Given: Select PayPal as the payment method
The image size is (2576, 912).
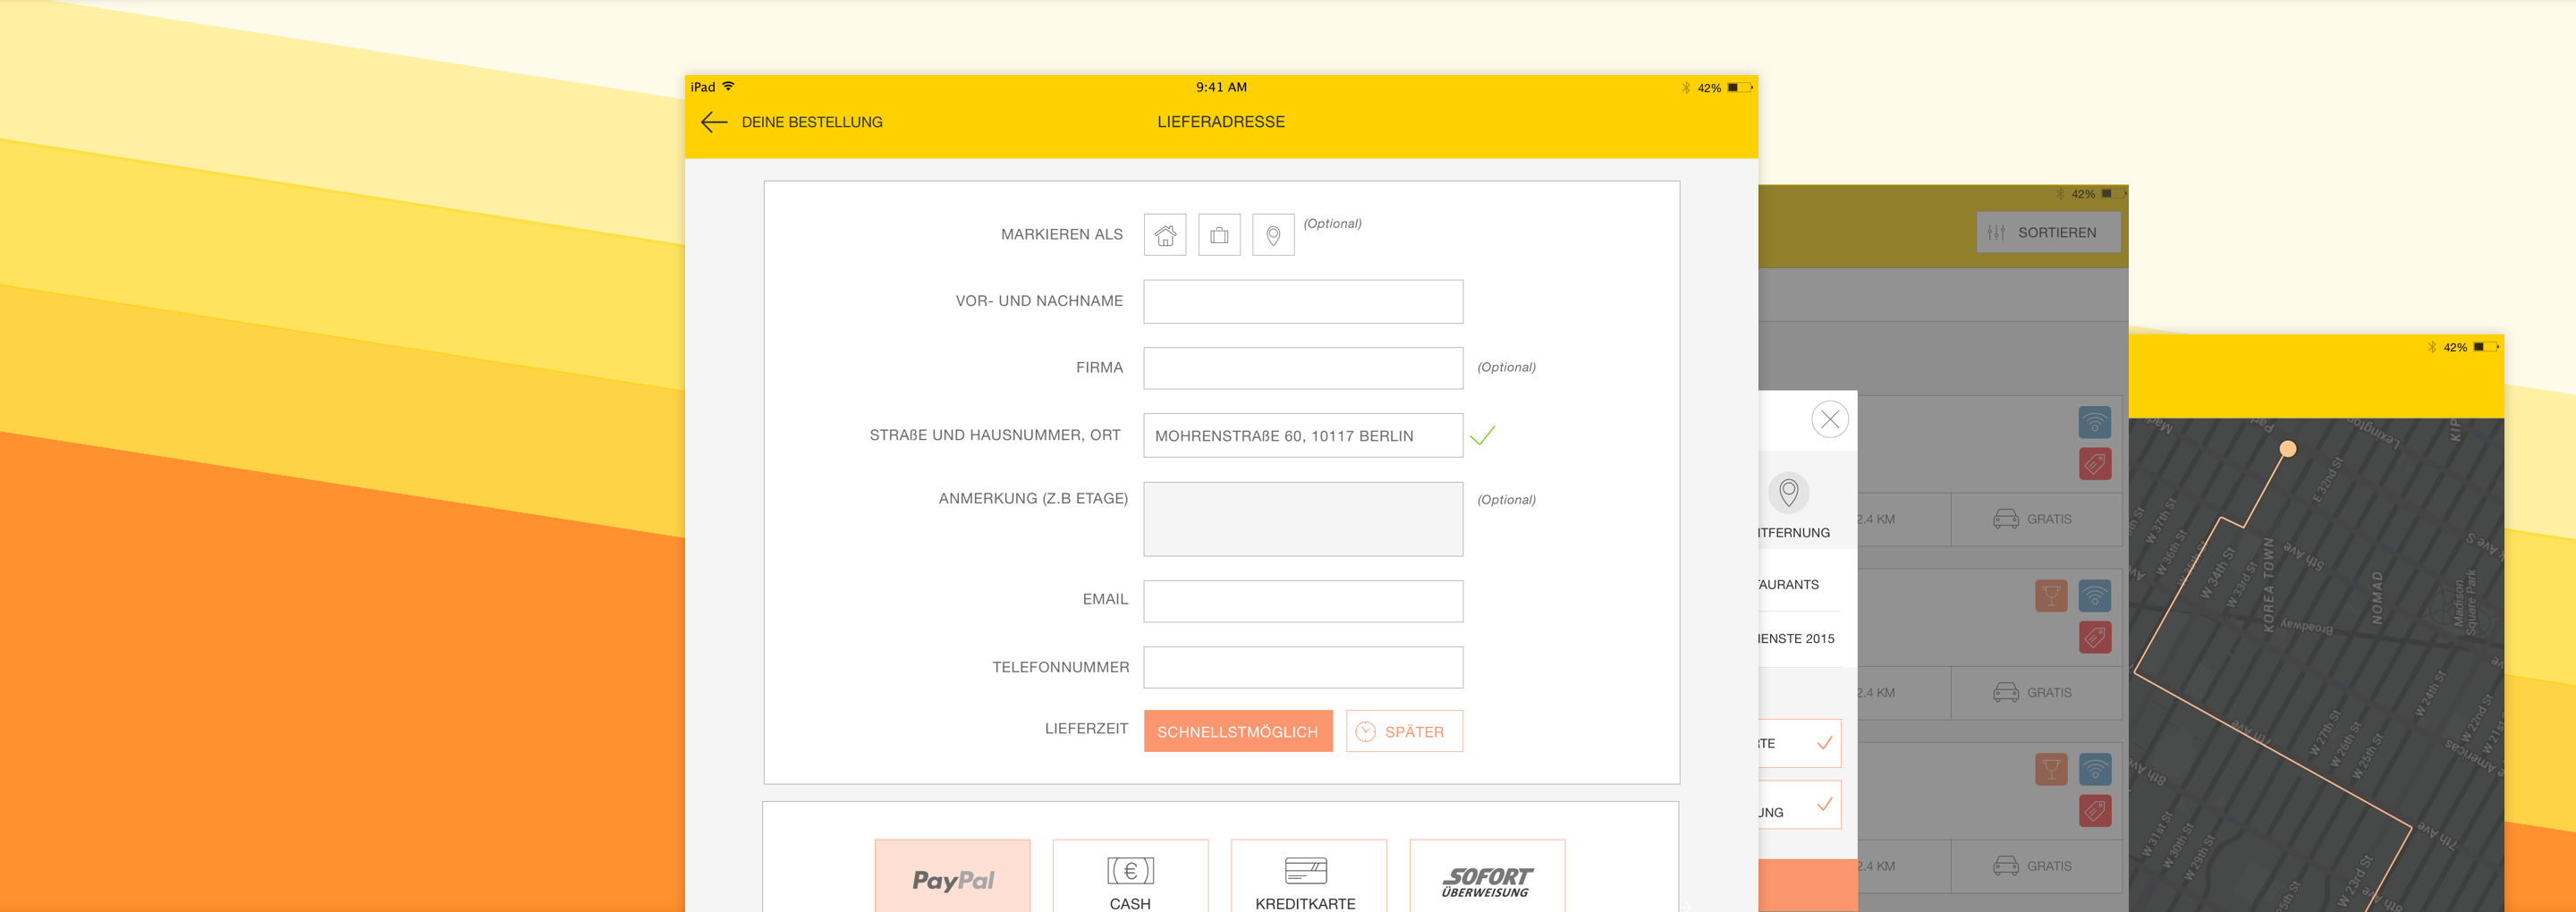Looking at the screenshot, I should (x=952, y=876).
